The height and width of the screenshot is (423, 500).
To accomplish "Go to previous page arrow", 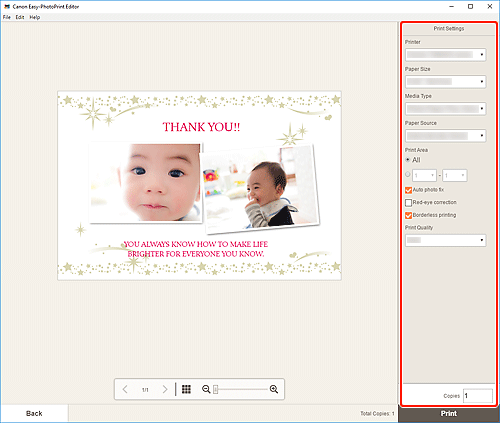I will point(125,389).
